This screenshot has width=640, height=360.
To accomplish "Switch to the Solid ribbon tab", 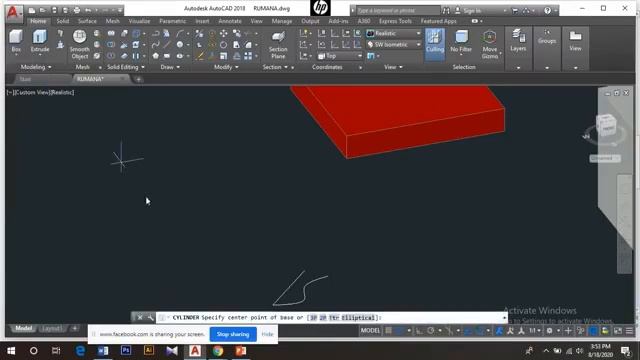I will tap(62, 21).
